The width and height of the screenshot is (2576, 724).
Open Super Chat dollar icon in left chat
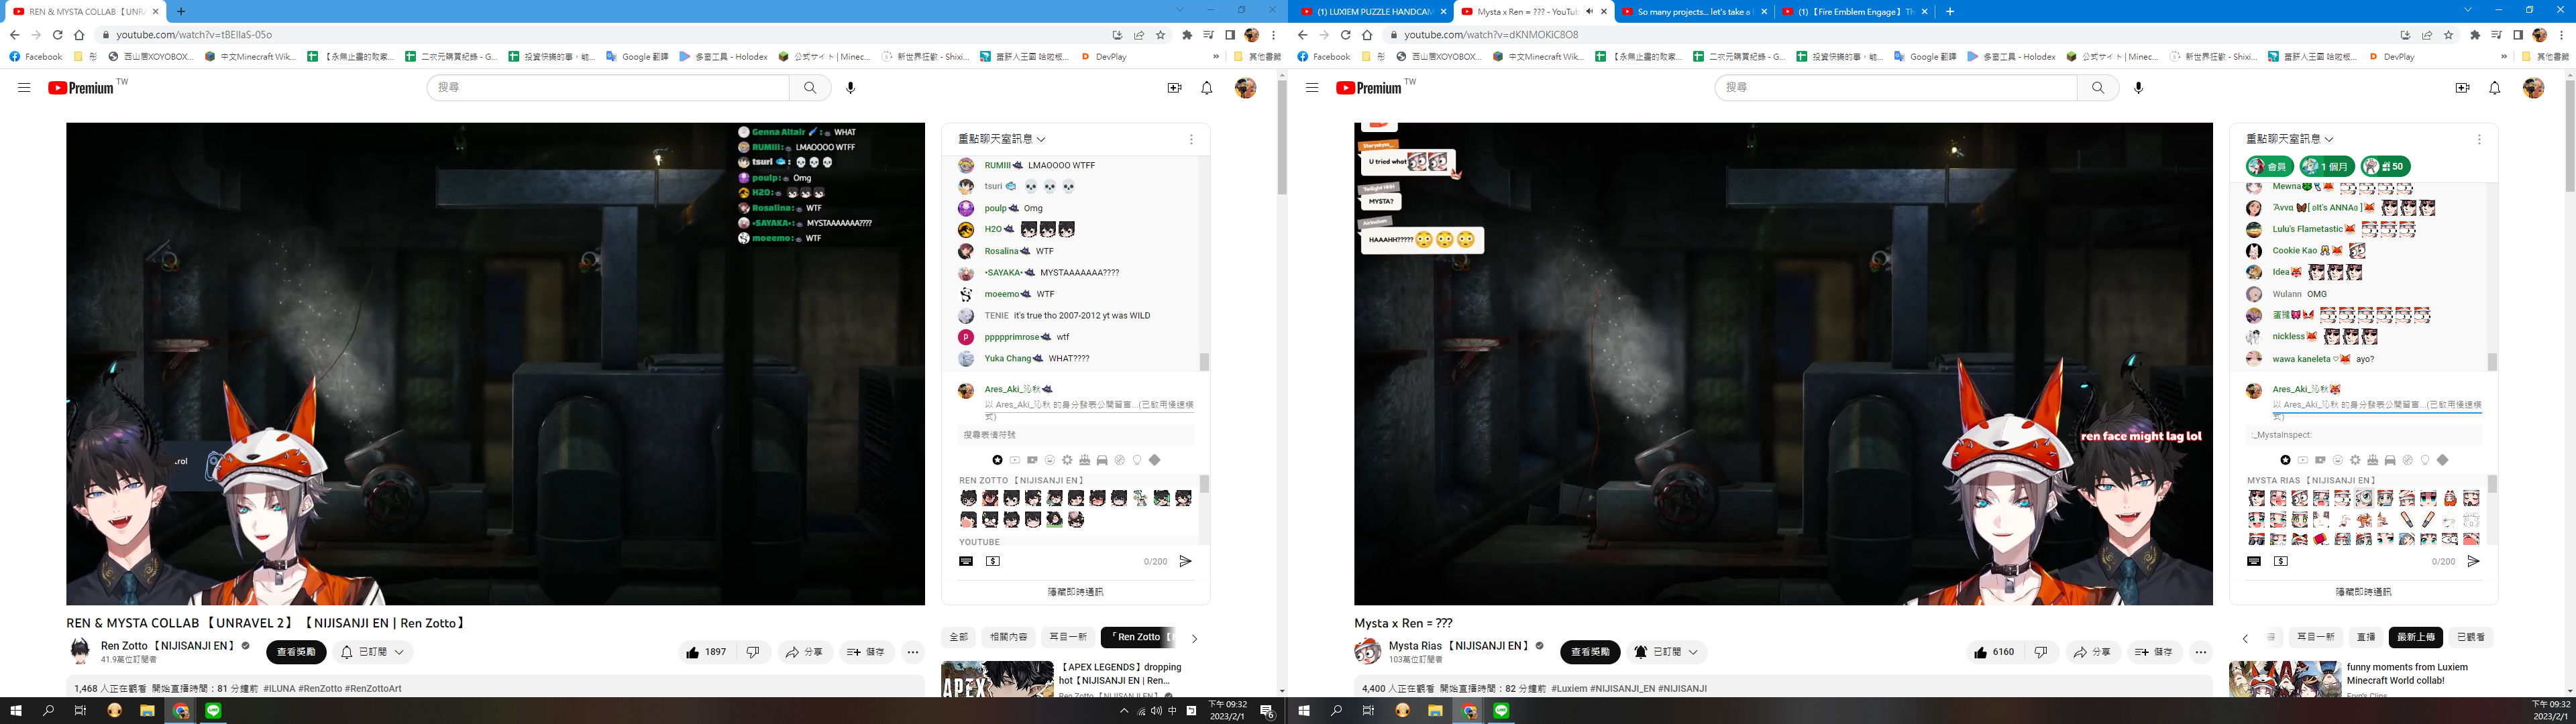tap(993, 562)
